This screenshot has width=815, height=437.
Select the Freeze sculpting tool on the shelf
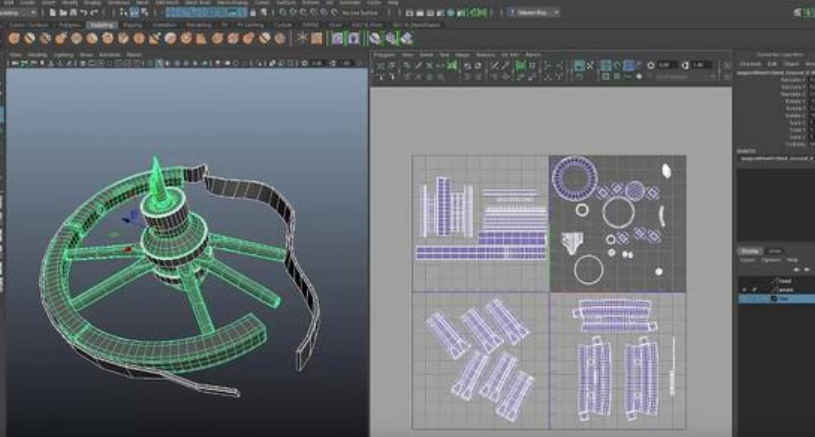tap(280, 38)
